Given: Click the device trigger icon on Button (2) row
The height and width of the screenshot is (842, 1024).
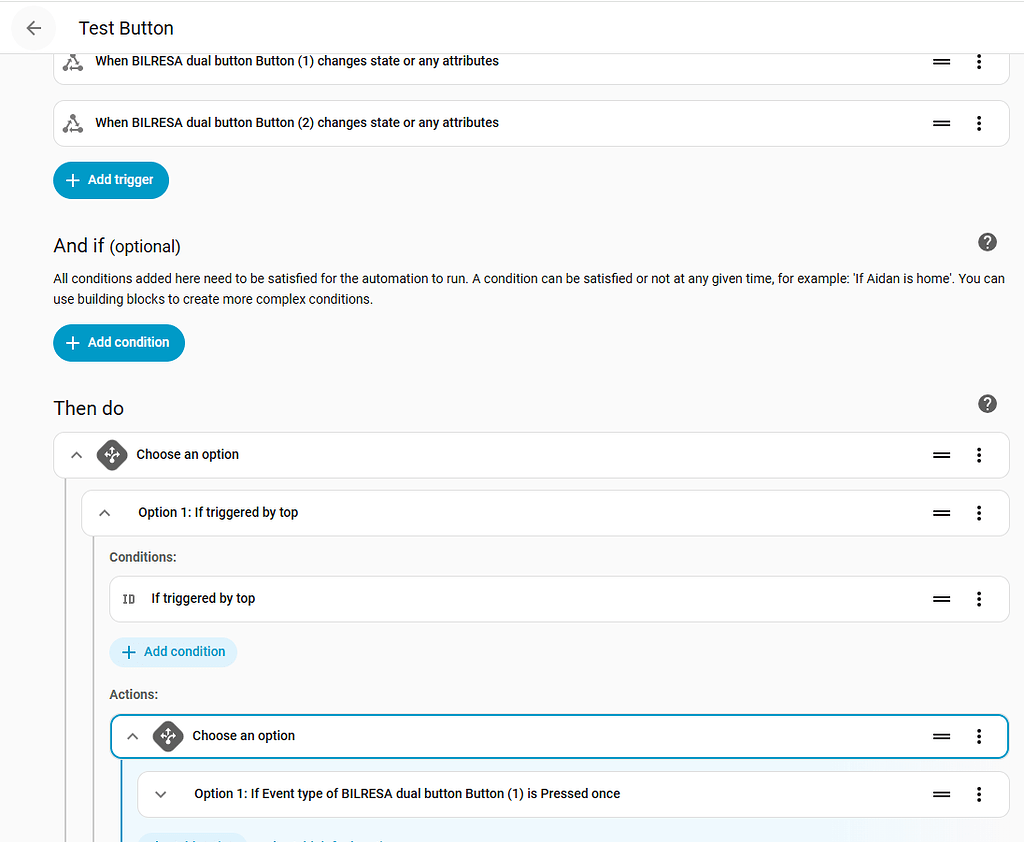Looking at the screenshot, I should coord(71,122).
